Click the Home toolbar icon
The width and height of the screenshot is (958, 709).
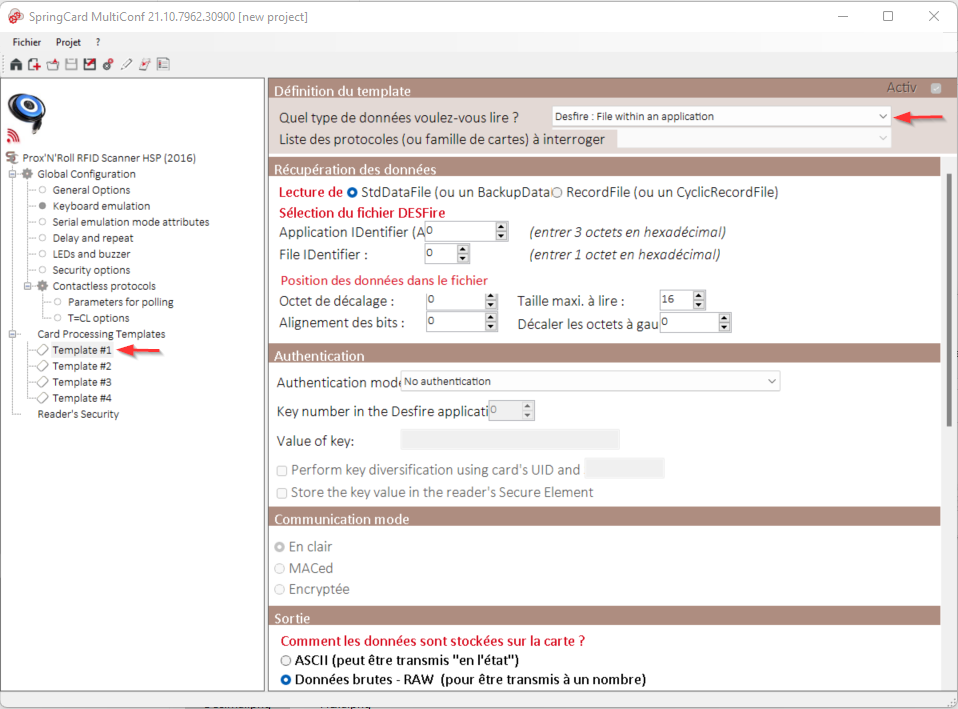point(16,64)
